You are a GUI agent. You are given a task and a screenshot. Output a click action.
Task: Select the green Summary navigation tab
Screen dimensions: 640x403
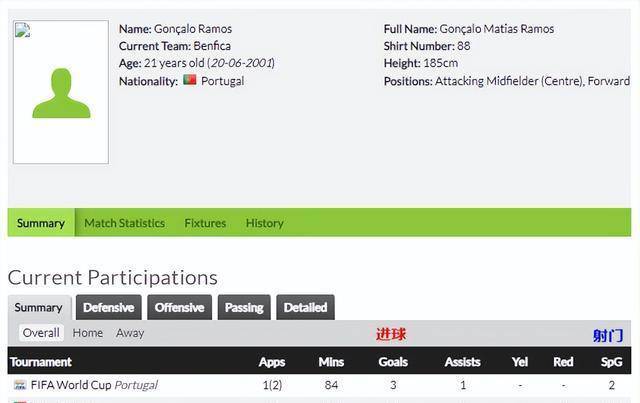40,223
